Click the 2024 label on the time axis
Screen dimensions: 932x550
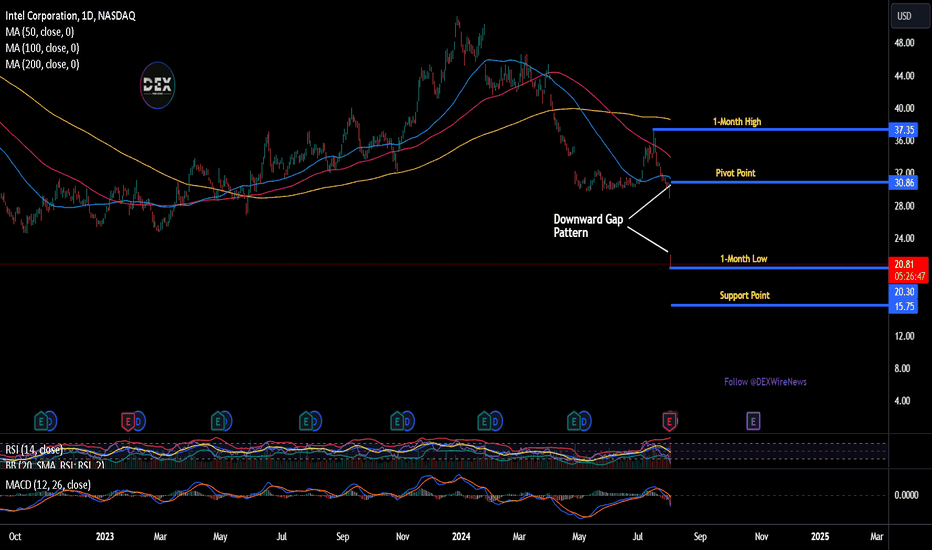pos(461,536)
